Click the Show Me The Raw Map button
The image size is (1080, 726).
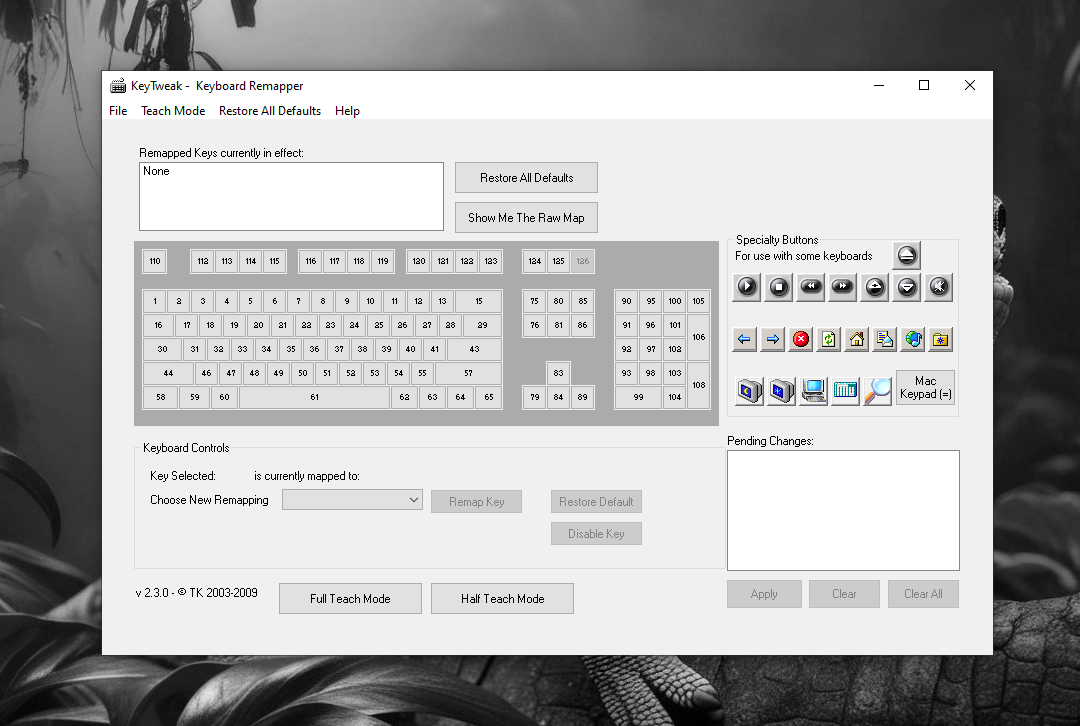pyautogui.click(x=526, y=218)
